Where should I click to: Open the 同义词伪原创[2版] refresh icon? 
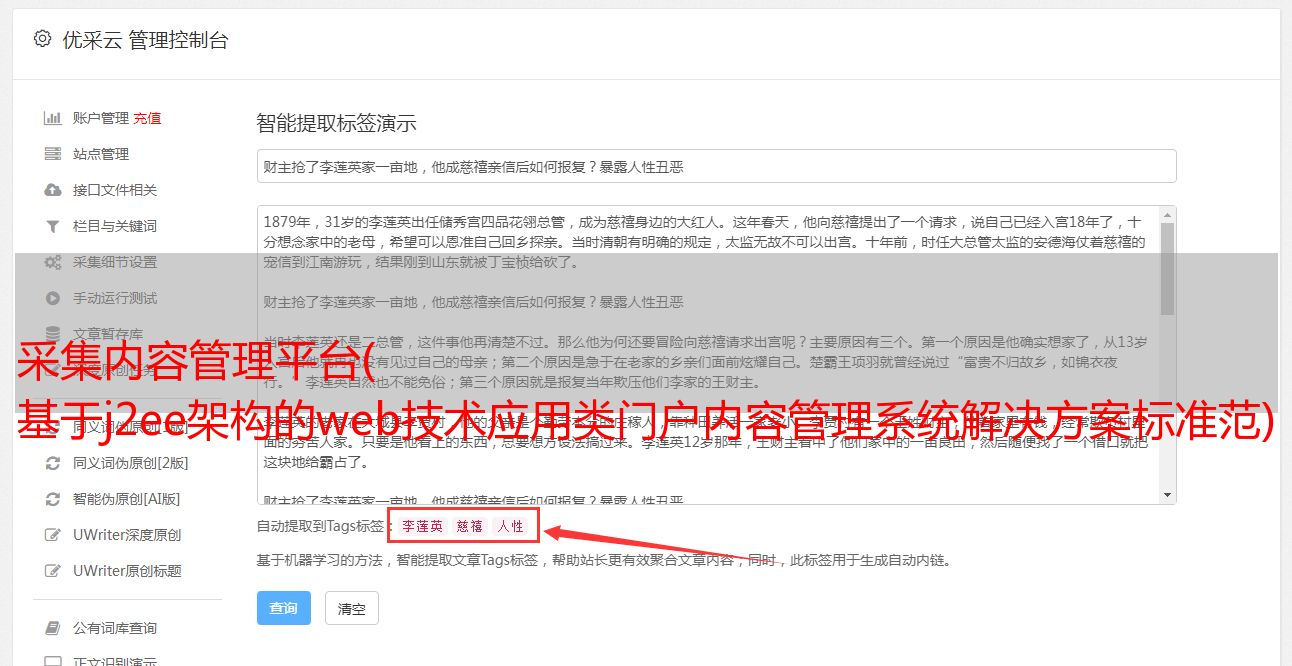click(53, 463)
